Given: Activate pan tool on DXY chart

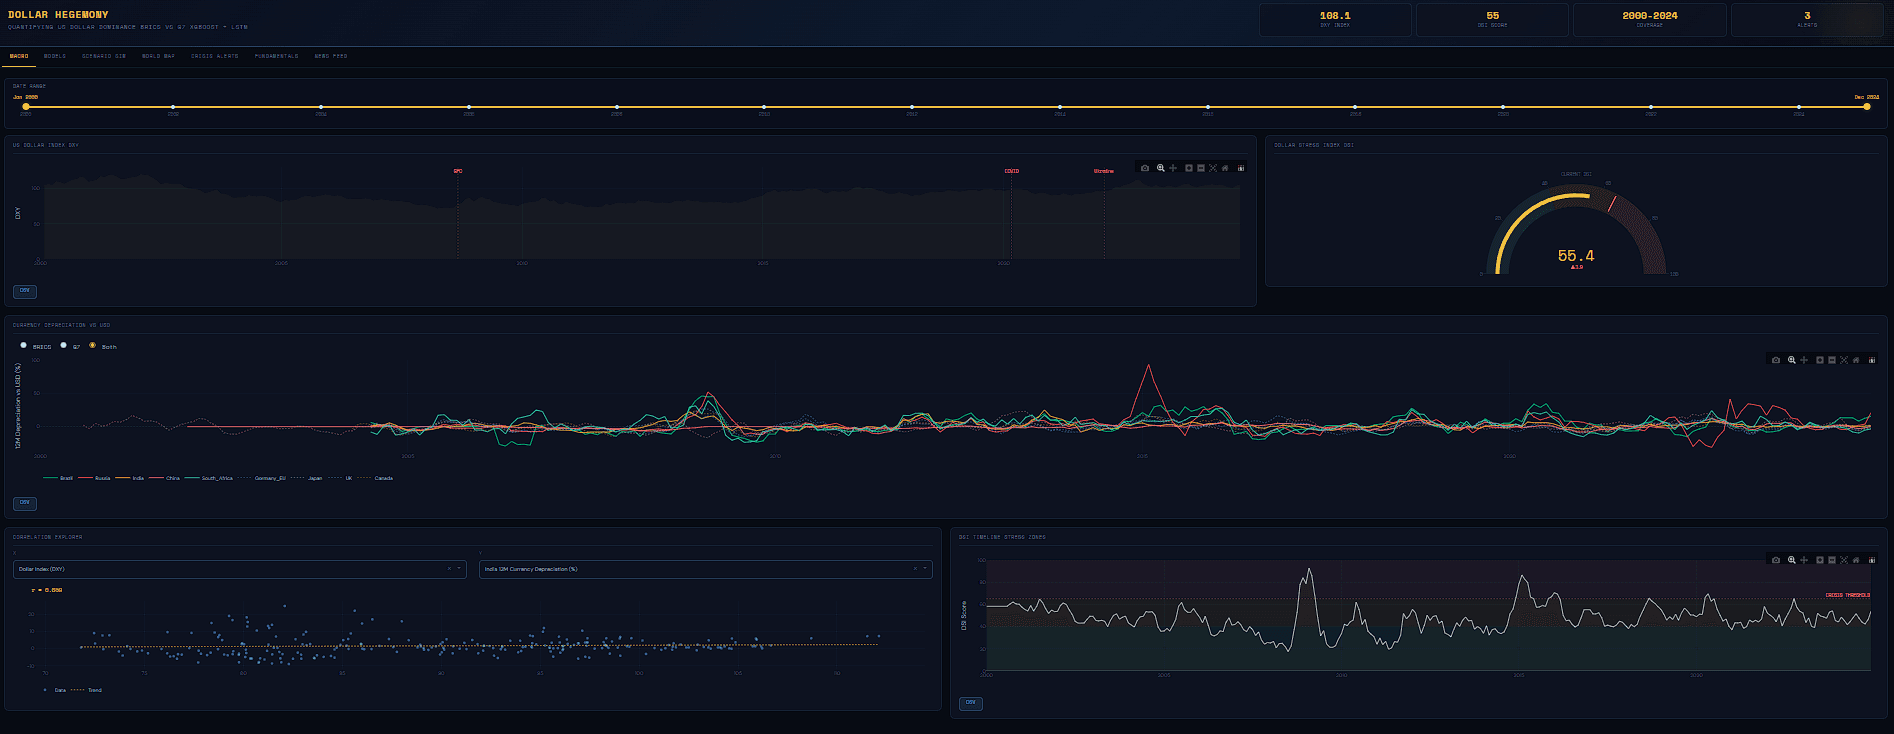Looking at the screenshot, I should [x=1173, y=168].
